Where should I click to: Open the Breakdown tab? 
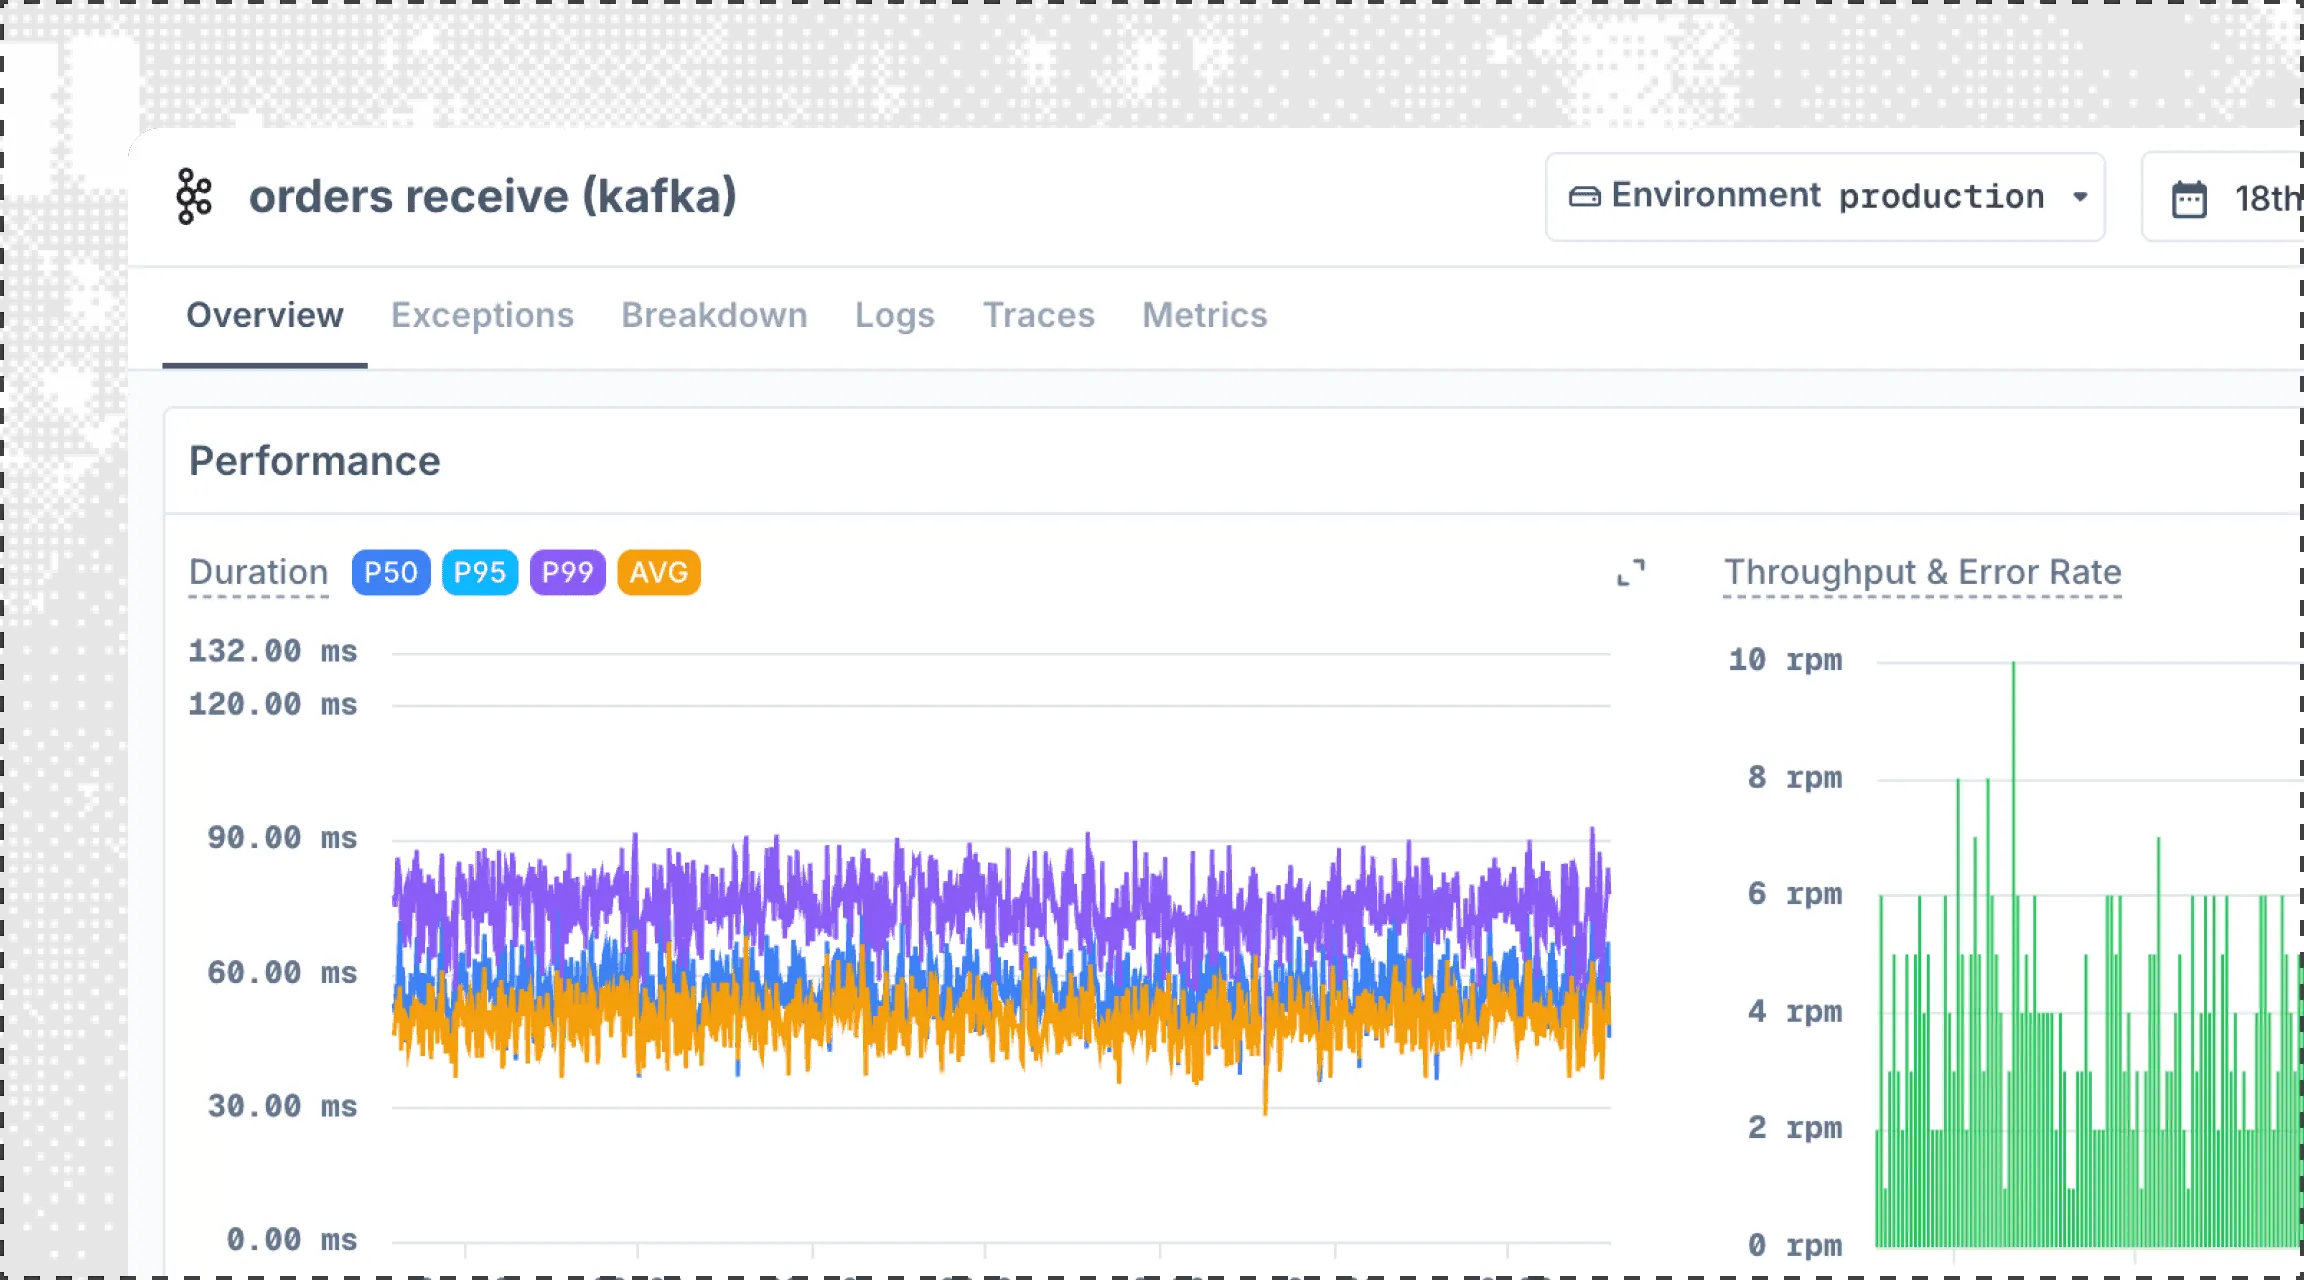coord(714,315)
